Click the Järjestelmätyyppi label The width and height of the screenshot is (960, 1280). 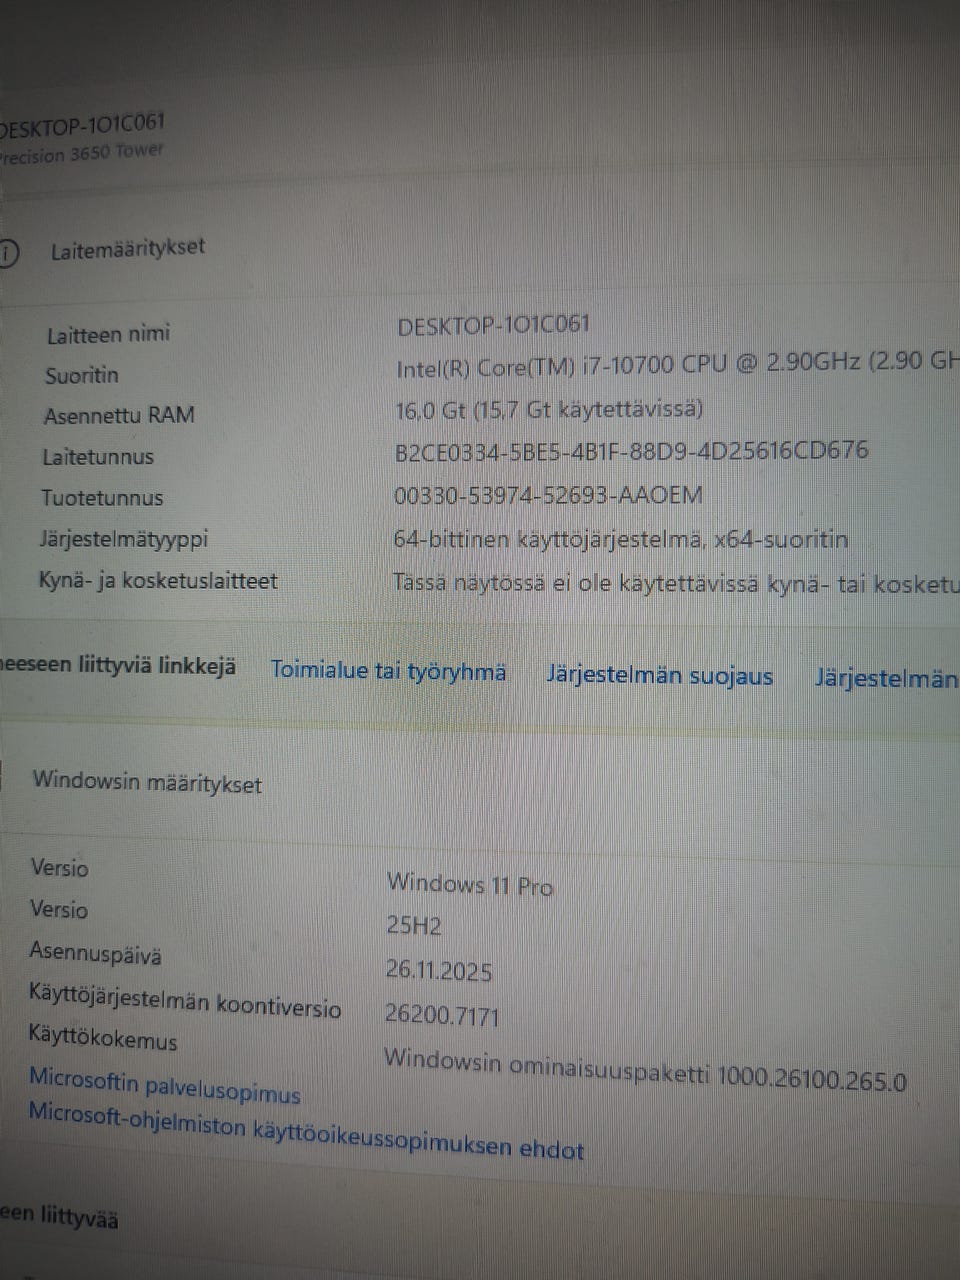tap(123, 539)
